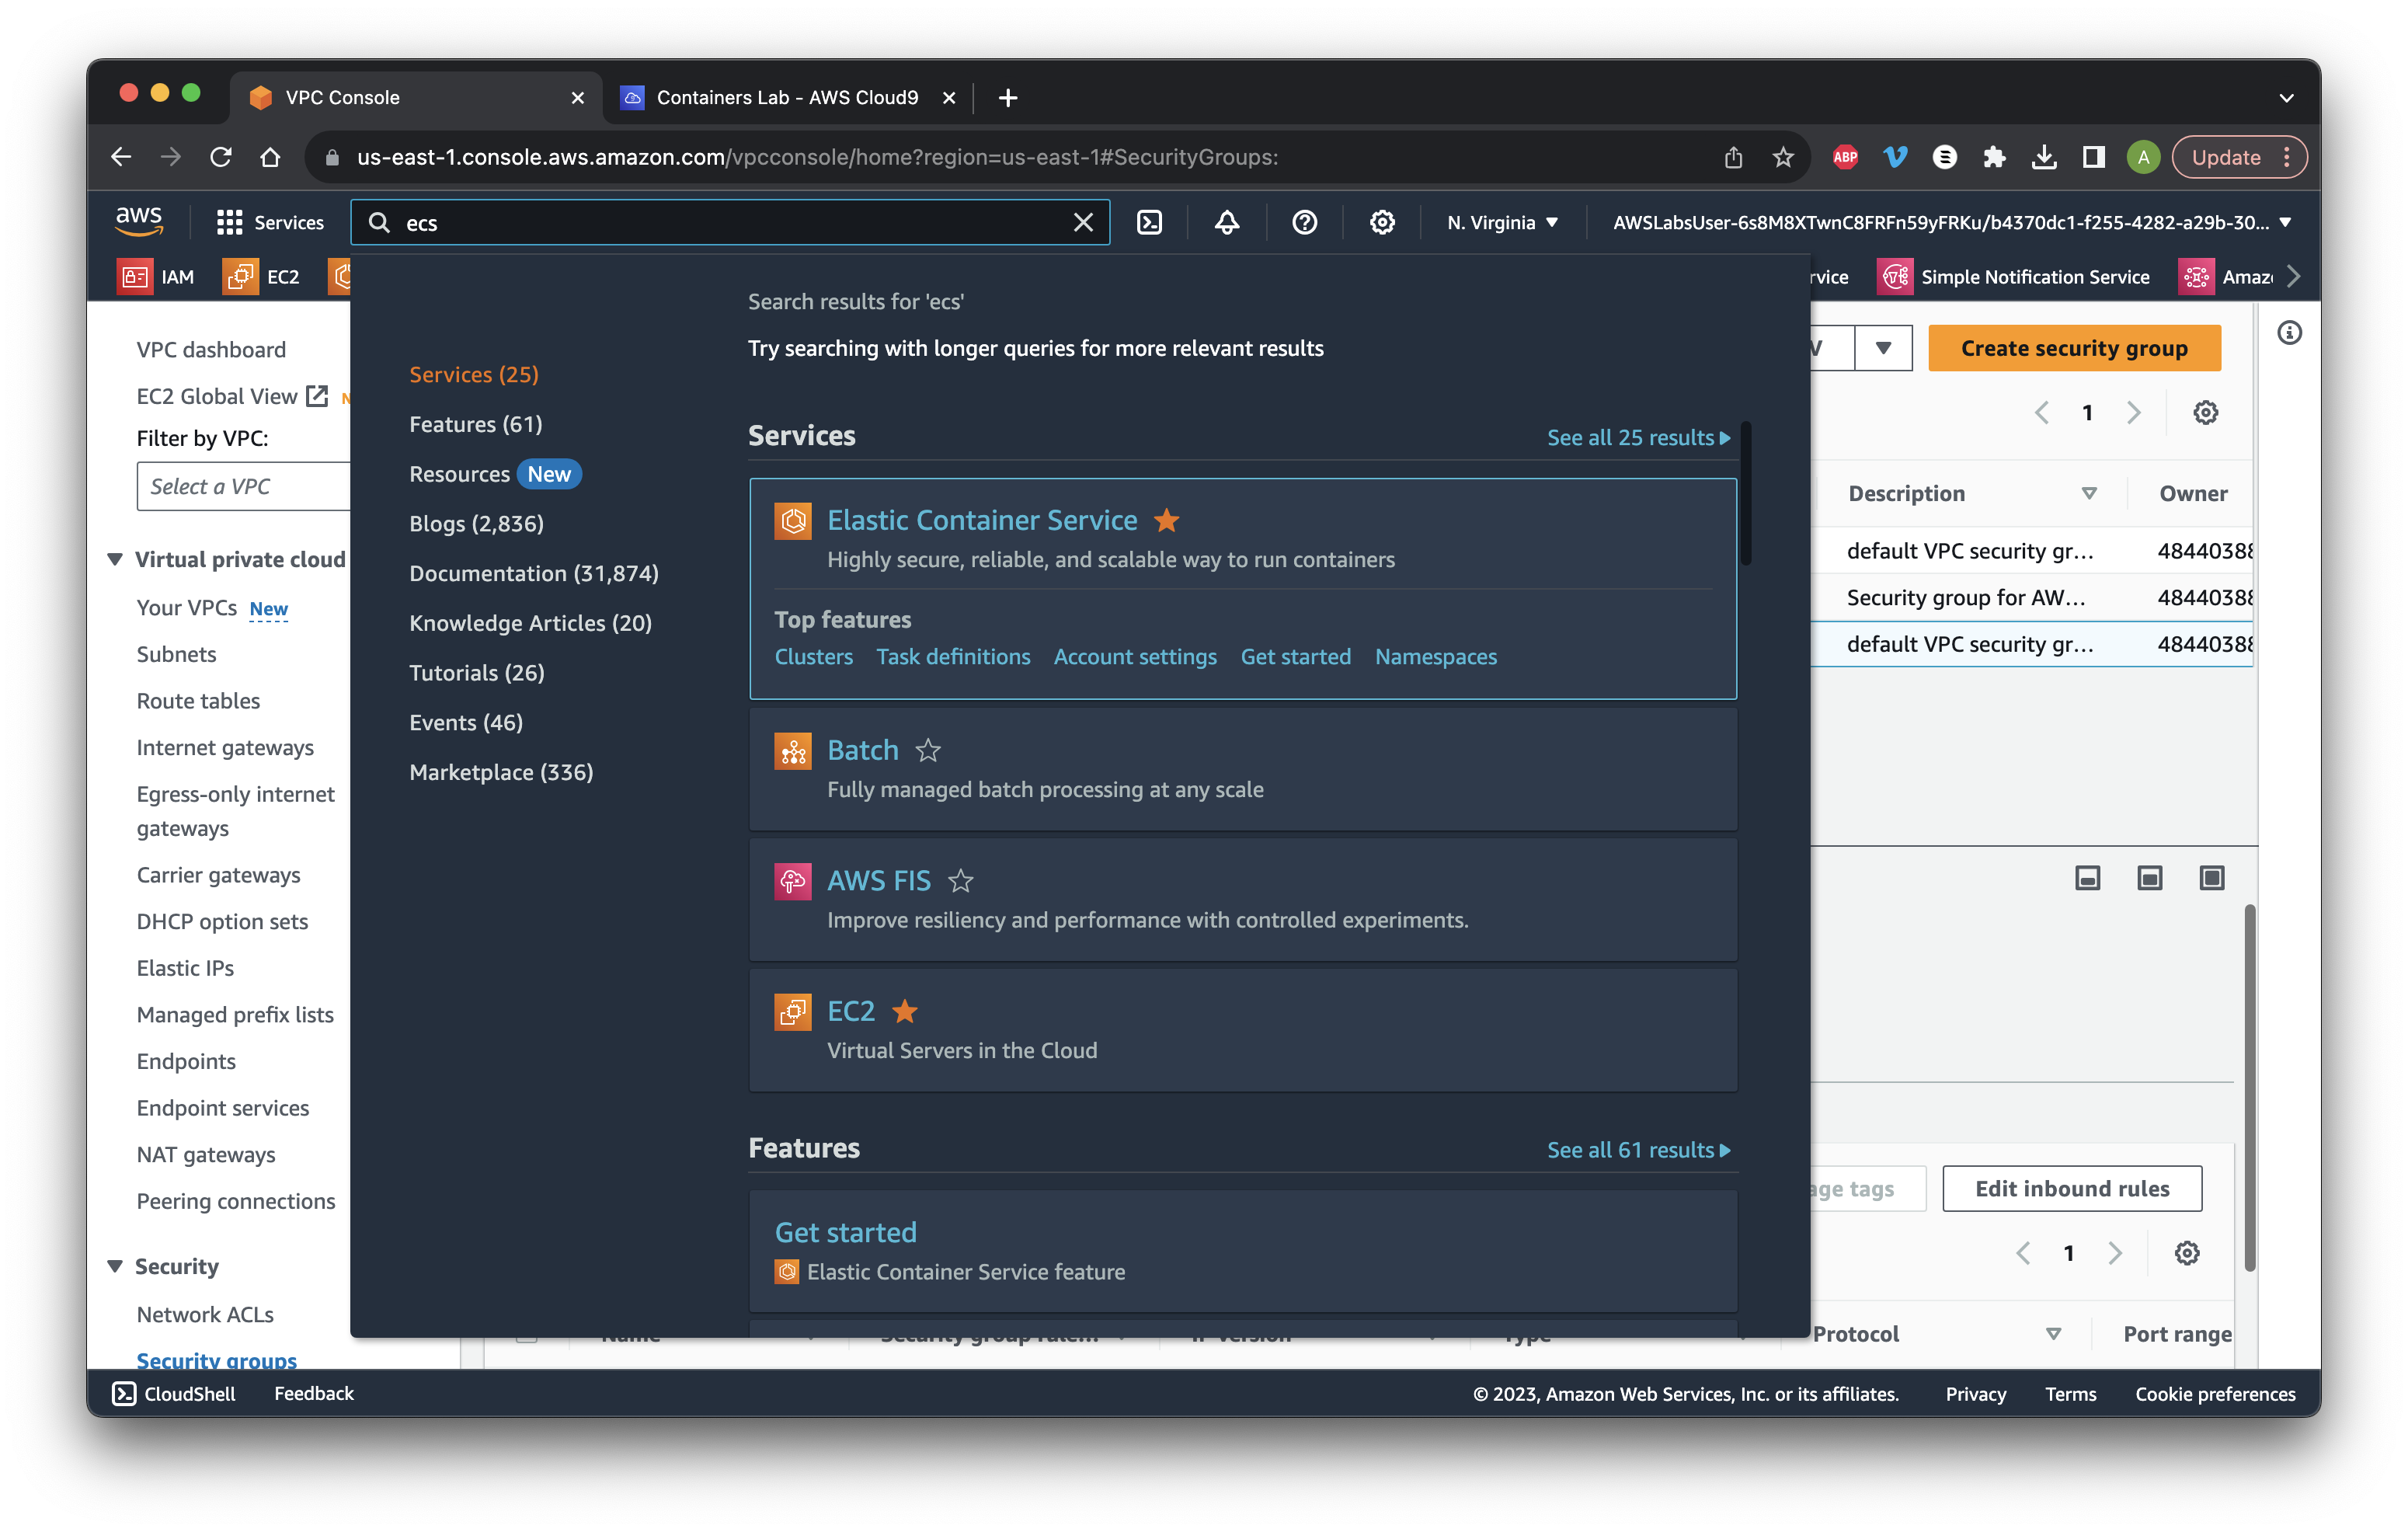The image size is (2408, 1532).
Task: Open Task definitions feature link
Action: (953, 657)
